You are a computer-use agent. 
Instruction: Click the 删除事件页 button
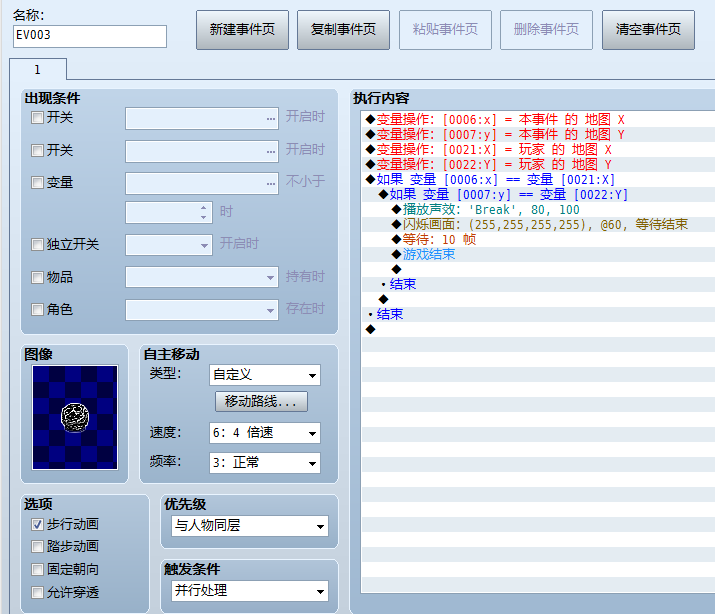[546, 30]
